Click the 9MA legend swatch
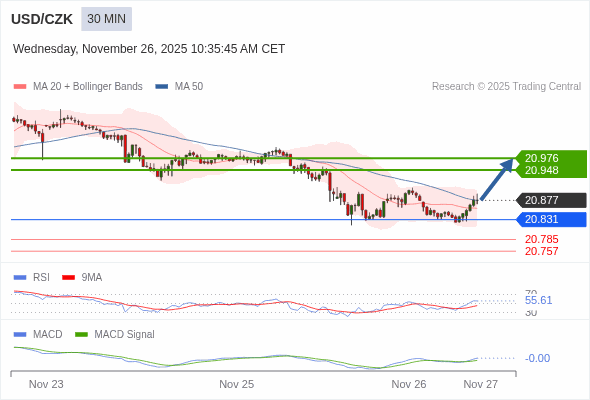 pyautogui.click(x=68, y=278)
